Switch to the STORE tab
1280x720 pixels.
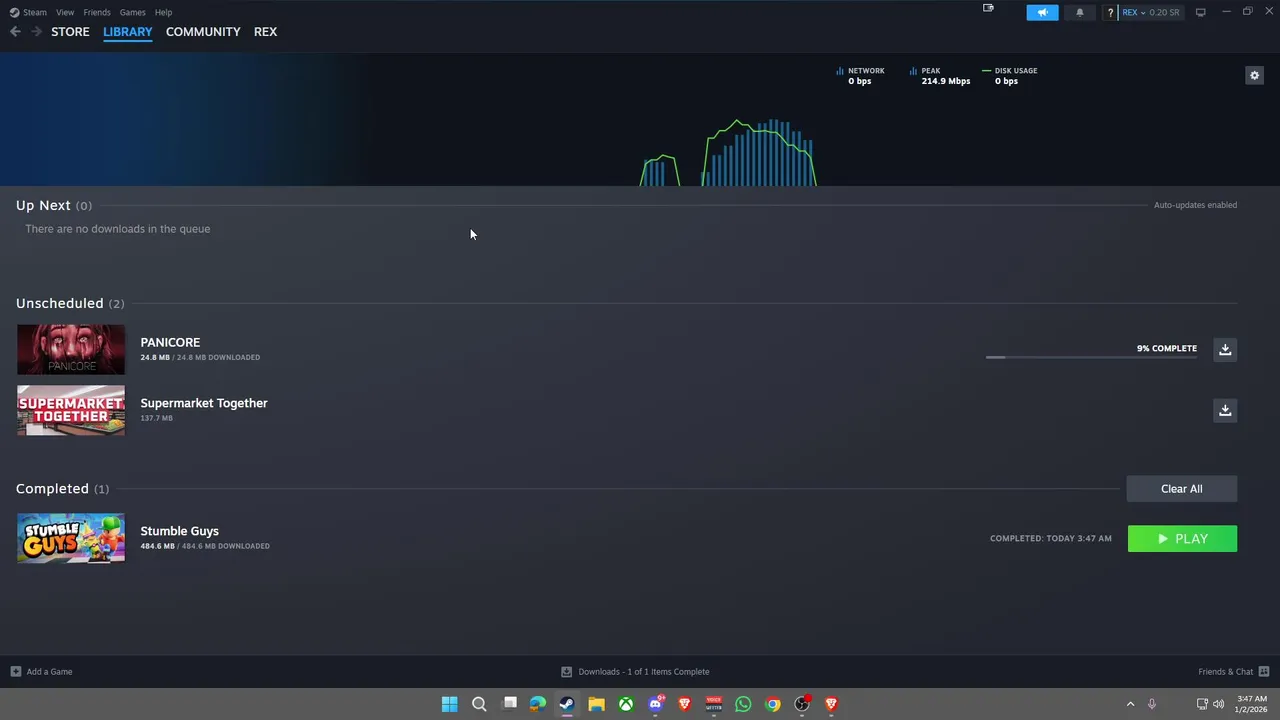pyautogui.click(x=70, y=32)
